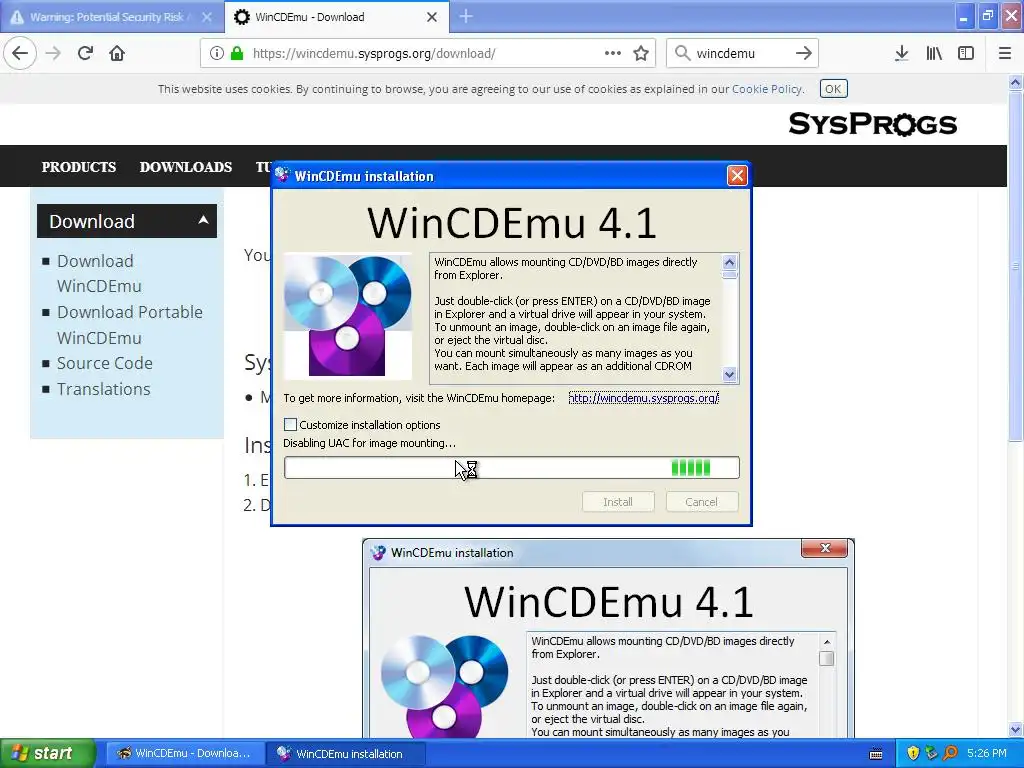This screenshot has height=768, width=1024.
Task: Open the Library icon in toolbar
Action: click(934, 53)
